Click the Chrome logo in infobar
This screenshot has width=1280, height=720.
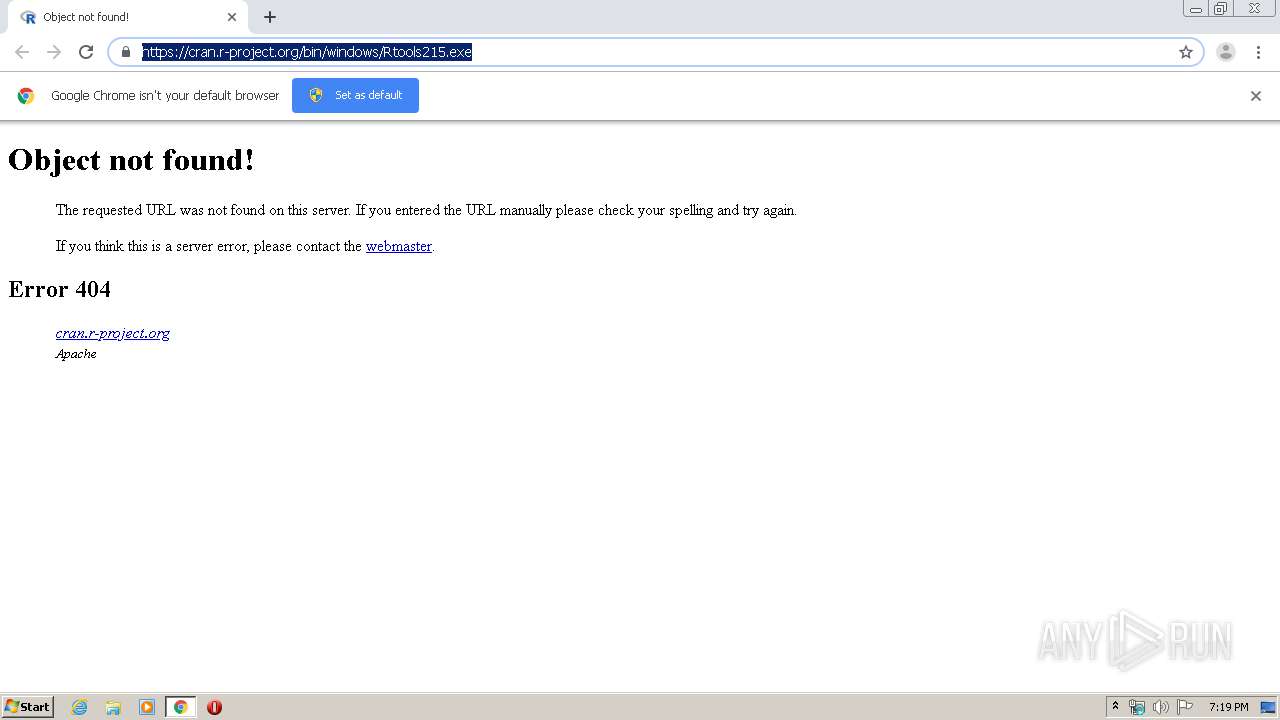(x=26, y=96)
